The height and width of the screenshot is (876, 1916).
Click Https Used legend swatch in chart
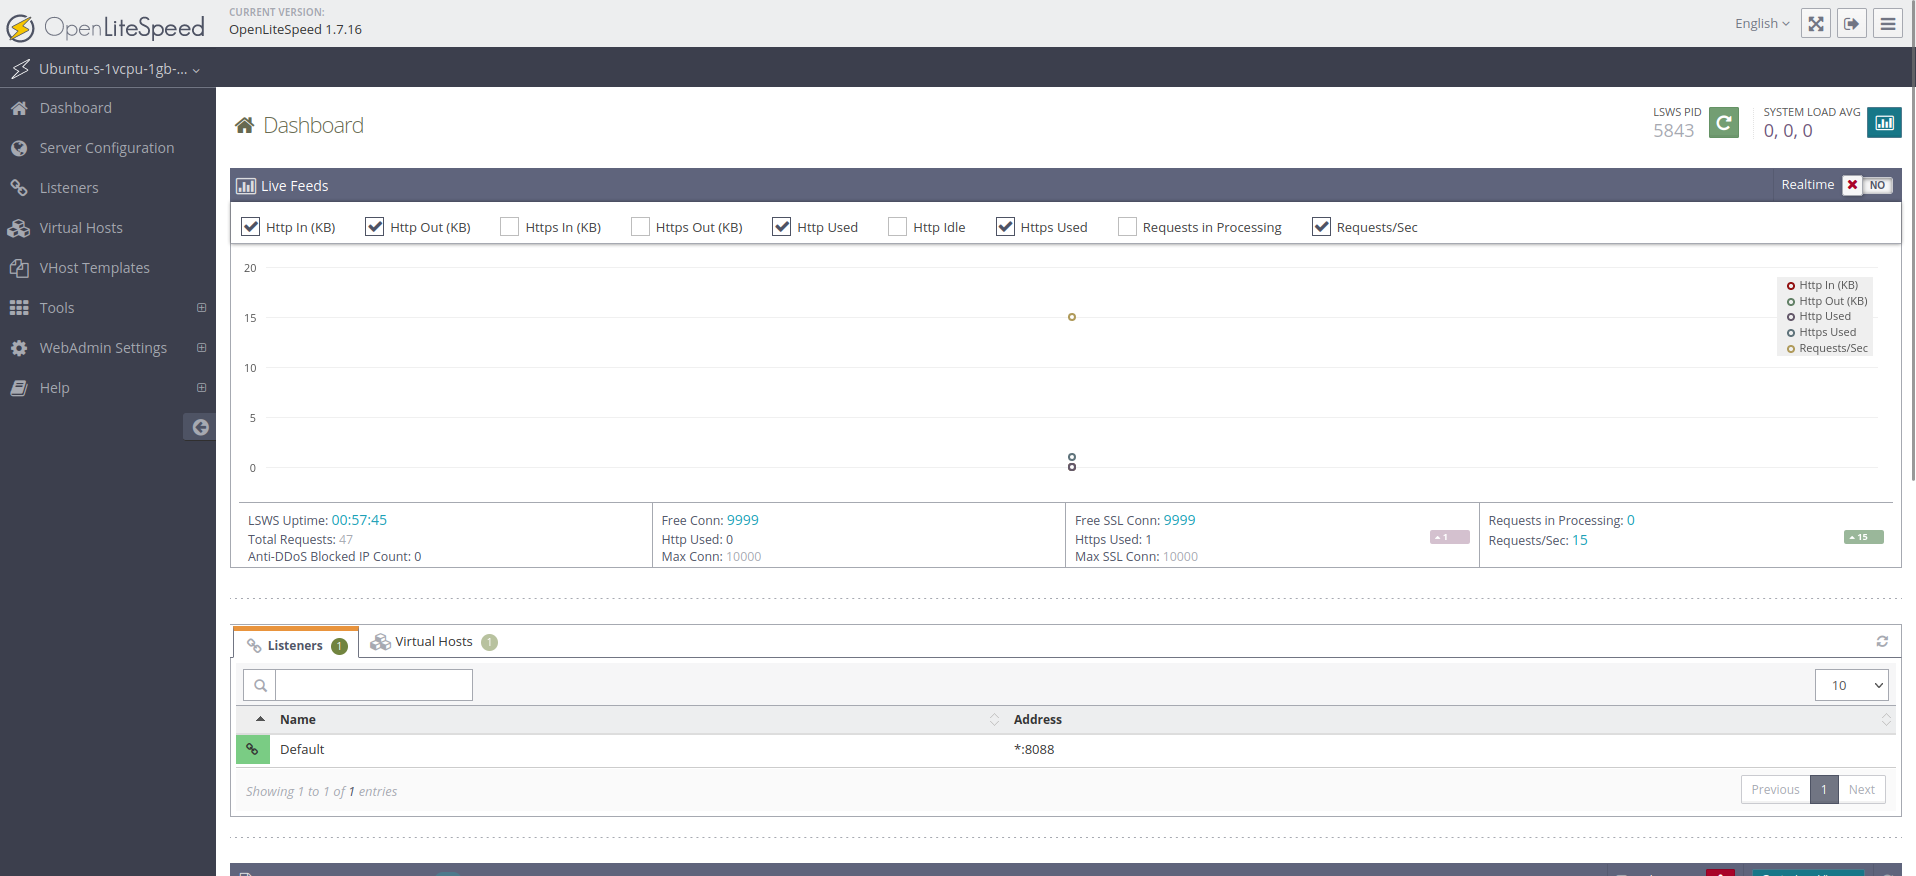point(1791,333)
